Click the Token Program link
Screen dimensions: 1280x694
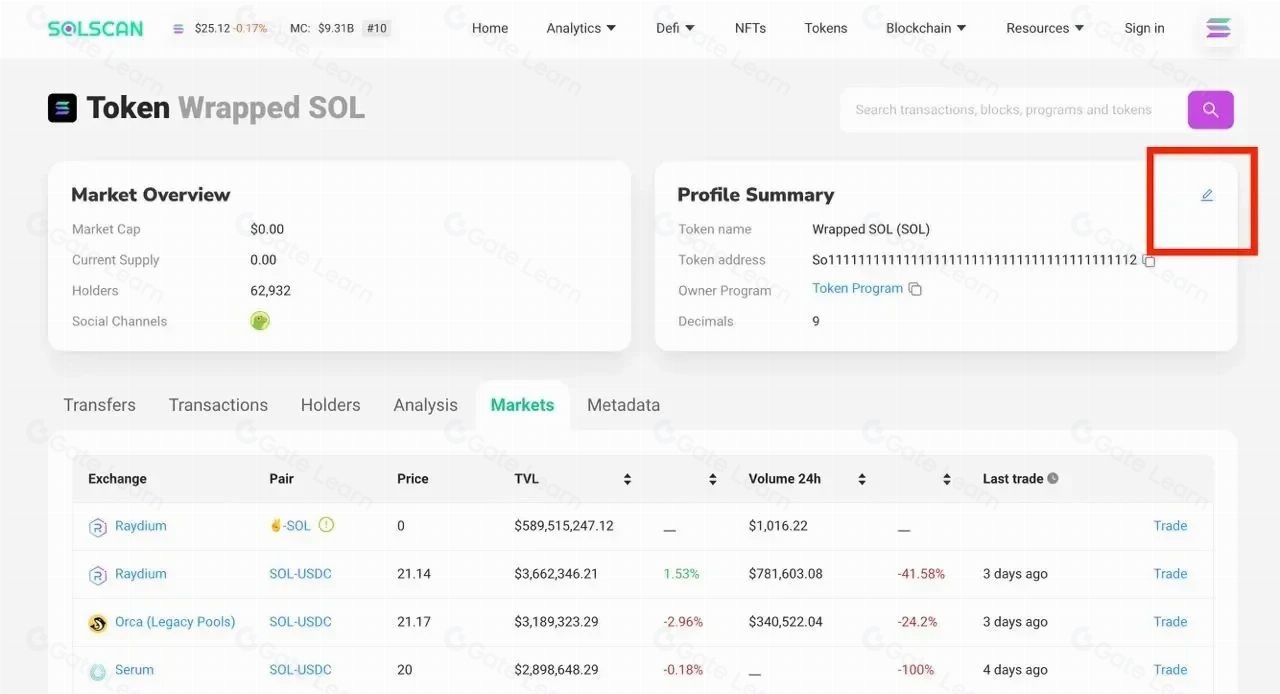tap(857, 288)
